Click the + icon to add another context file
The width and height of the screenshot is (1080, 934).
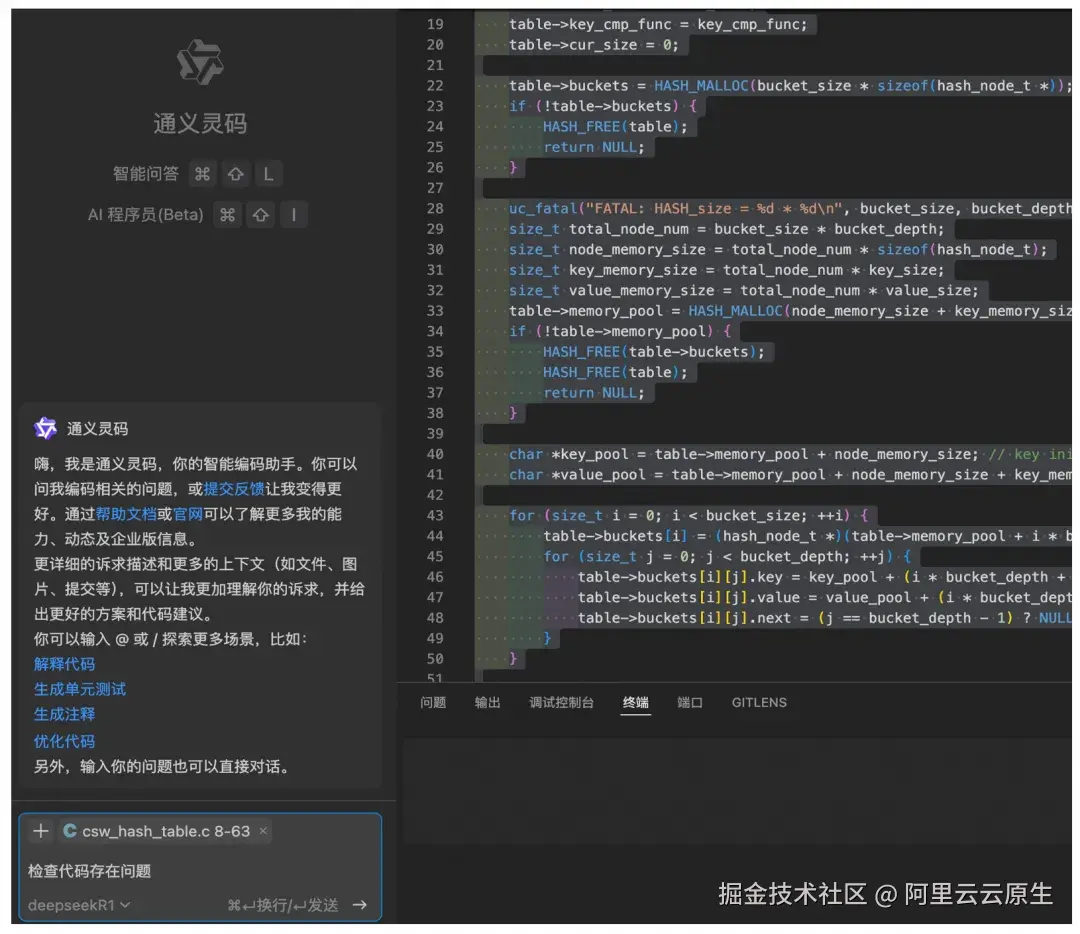coord(40,831)
